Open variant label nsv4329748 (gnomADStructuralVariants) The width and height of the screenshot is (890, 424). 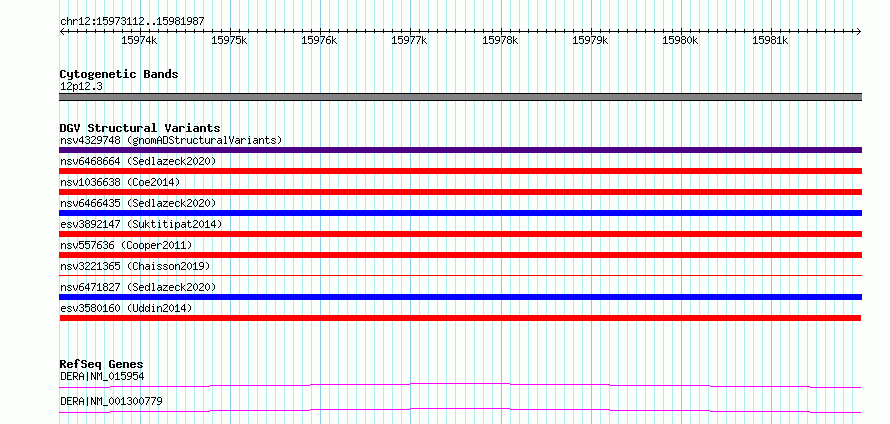pyautogui.click(x=171, y=140)
